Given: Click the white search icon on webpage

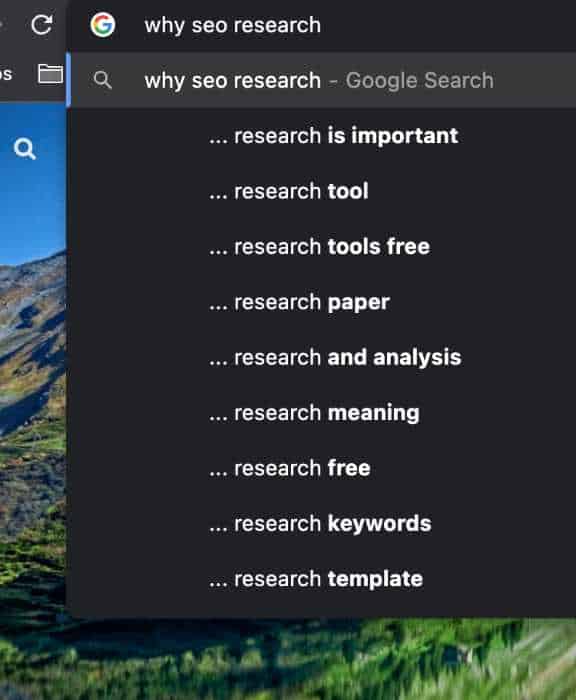Looking at the screenshot, I should pos(25,149).
